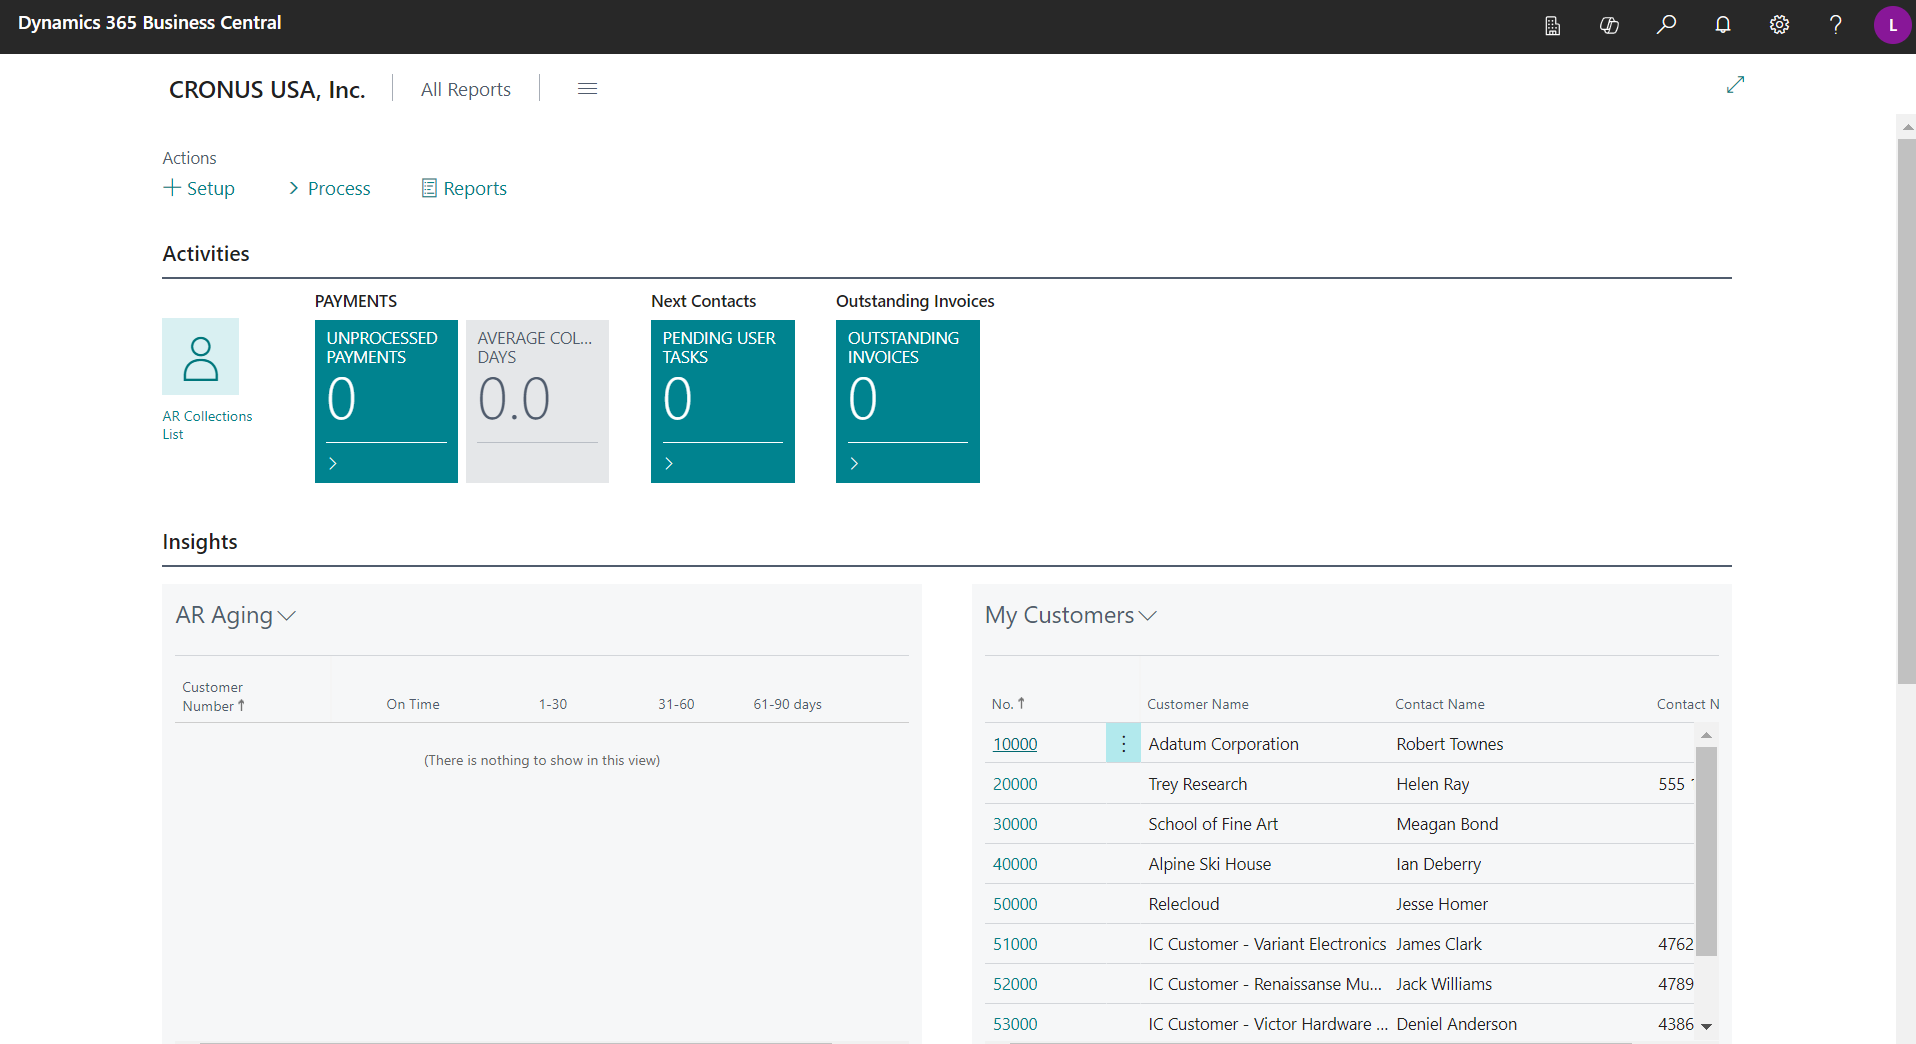Open customer 30000 link
Image resolution: width=1916 pixels, height=1044 pixels.
pos(1015,824)
